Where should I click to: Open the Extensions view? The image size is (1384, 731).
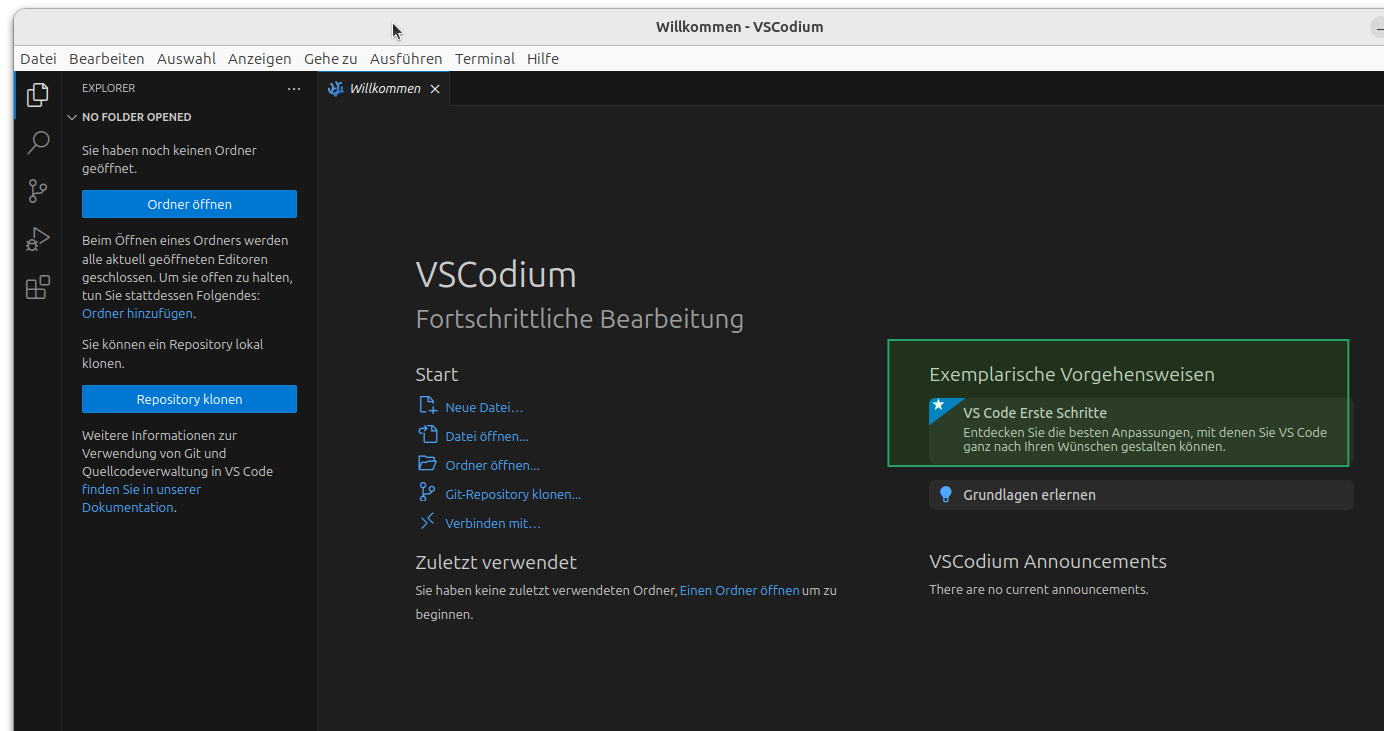click(x=37, y=287)
